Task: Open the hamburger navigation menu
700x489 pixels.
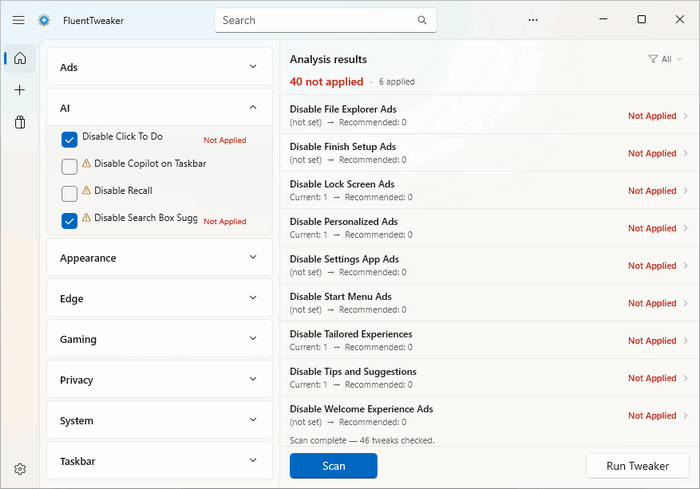Action: [x=18, y=20]
